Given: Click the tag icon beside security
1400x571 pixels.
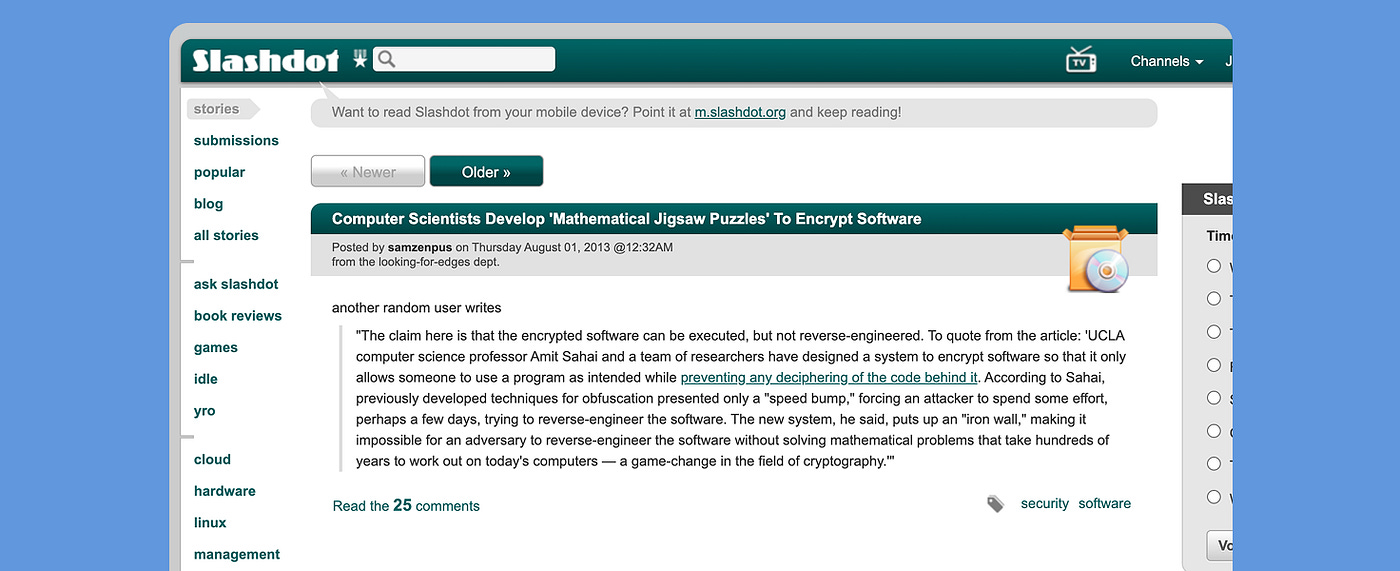Looking at the screenshot, I should (x=995, y=504).
